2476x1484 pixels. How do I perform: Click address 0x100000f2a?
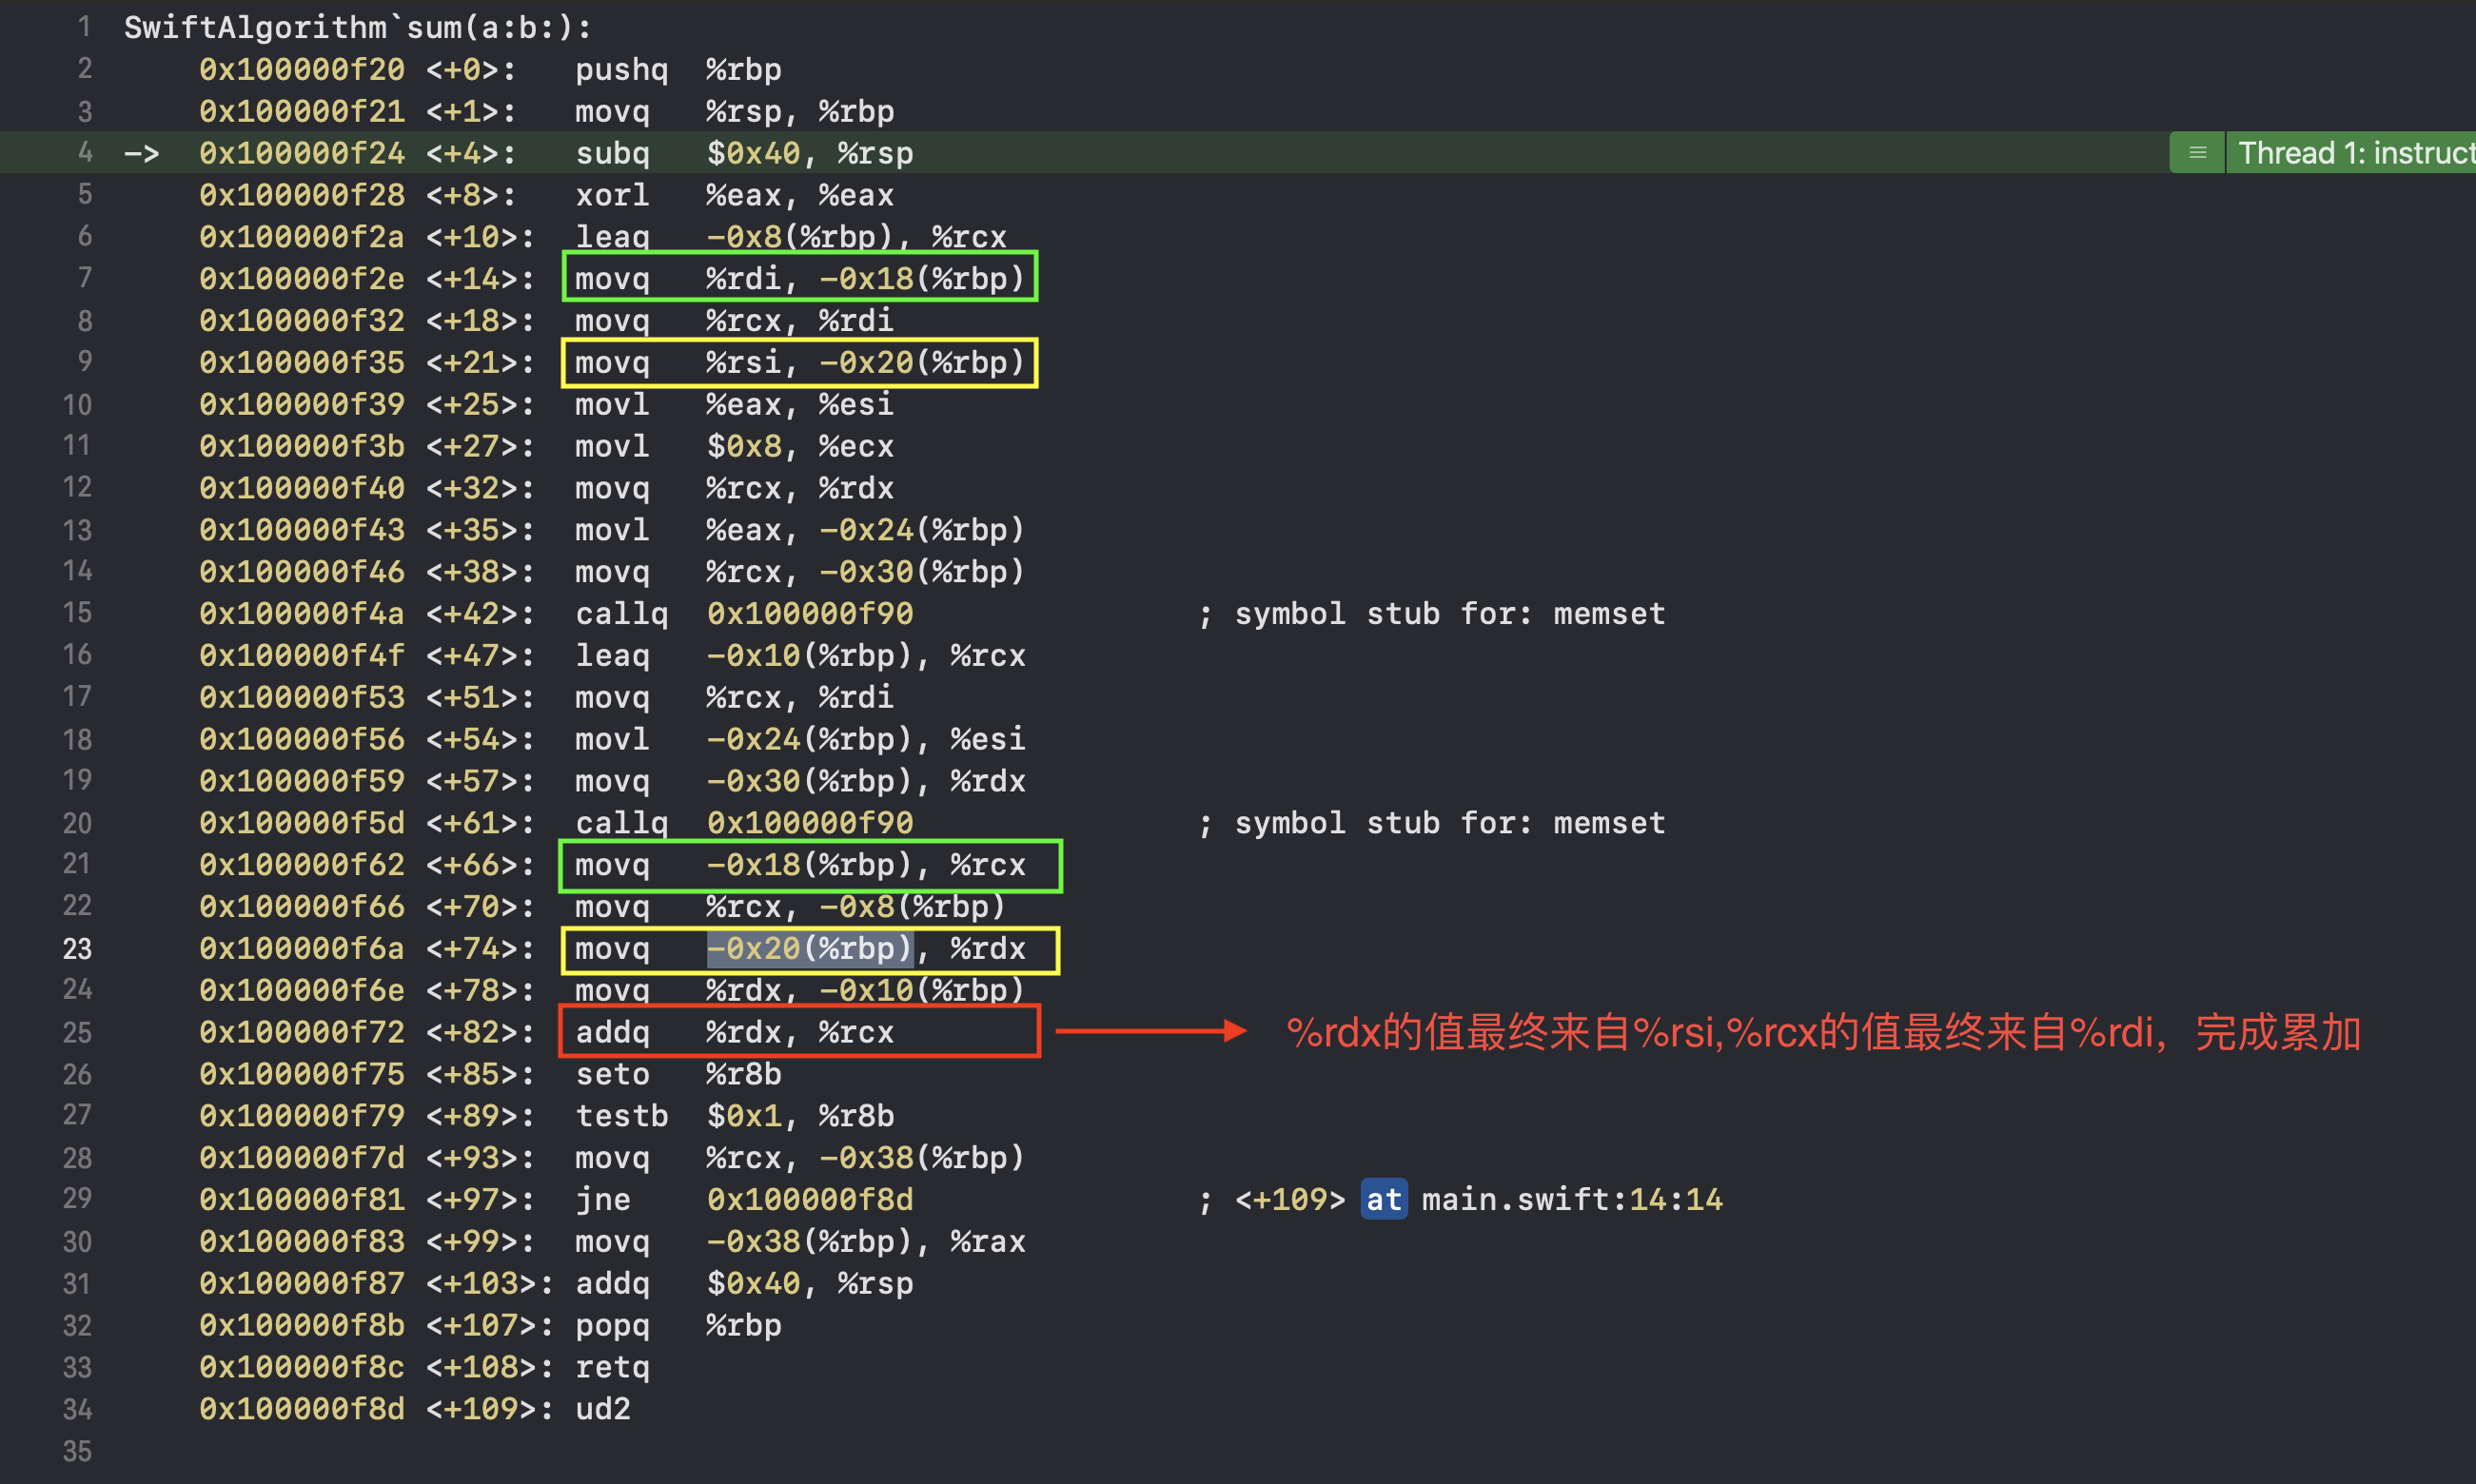click(302, 237)
